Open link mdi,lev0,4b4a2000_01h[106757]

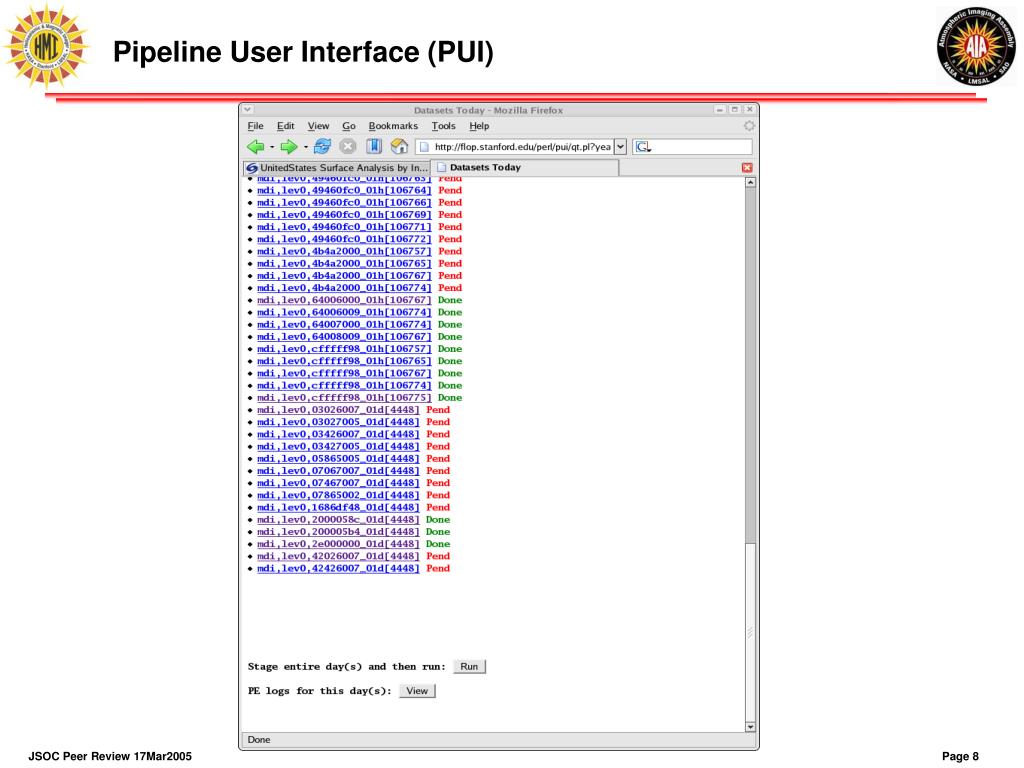[344, 251]
